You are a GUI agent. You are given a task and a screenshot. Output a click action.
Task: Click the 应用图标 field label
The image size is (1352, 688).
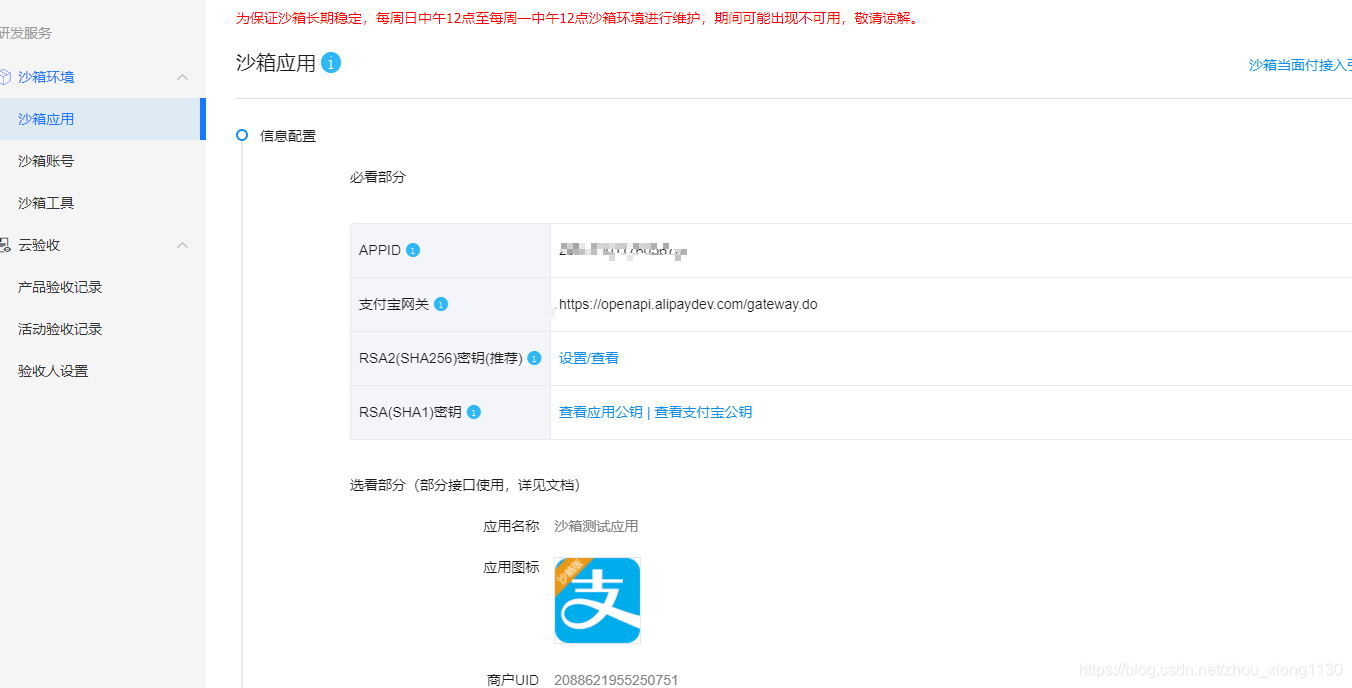tap(511, 567)
